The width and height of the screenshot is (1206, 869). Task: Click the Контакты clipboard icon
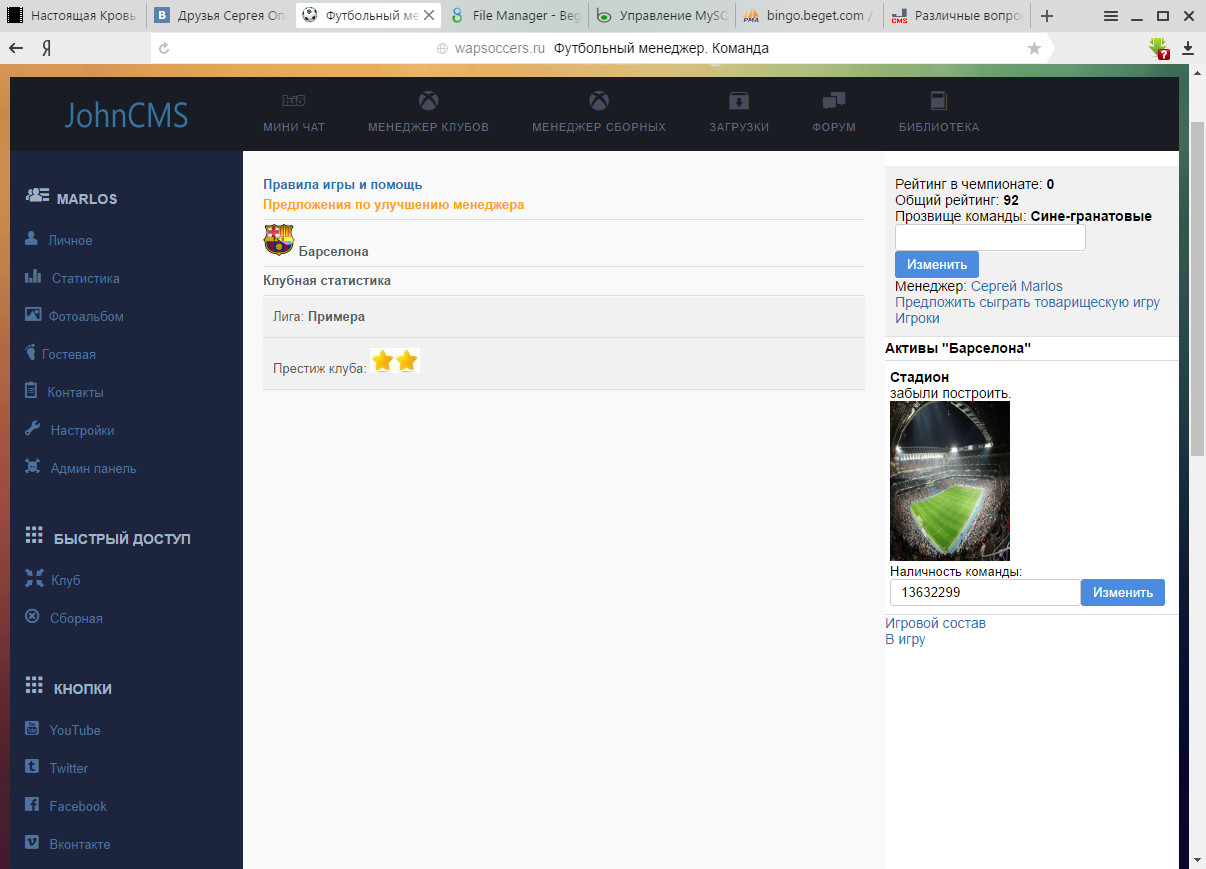[x=31, y=391]
